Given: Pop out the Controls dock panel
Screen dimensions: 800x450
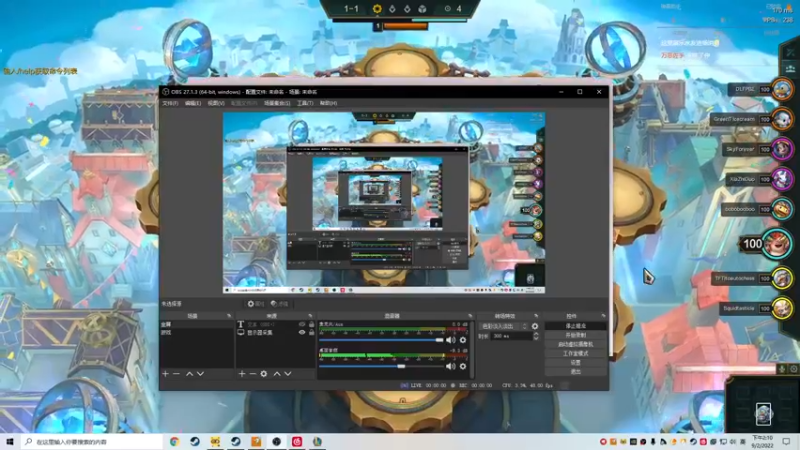Looking at the screenshot, I should pos(603,316).
